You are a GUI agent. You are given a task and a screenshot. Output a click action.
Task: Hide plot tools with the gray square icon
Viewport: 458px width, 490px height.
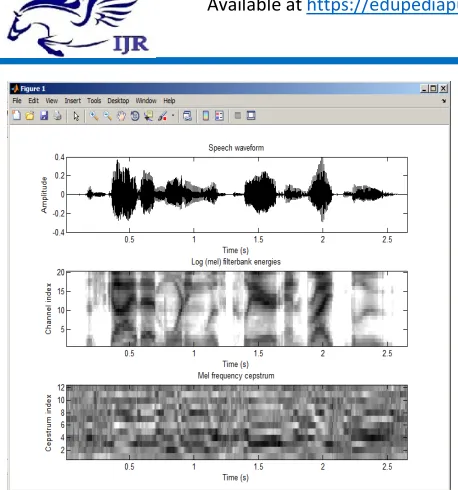pyautogui.click(x=238, y=116)
